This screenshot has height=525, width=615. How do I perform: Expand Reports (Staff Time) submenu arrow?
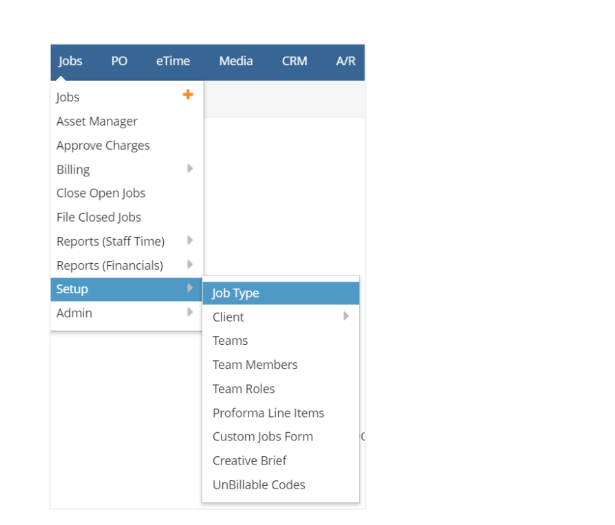click(x=190, y=240)
